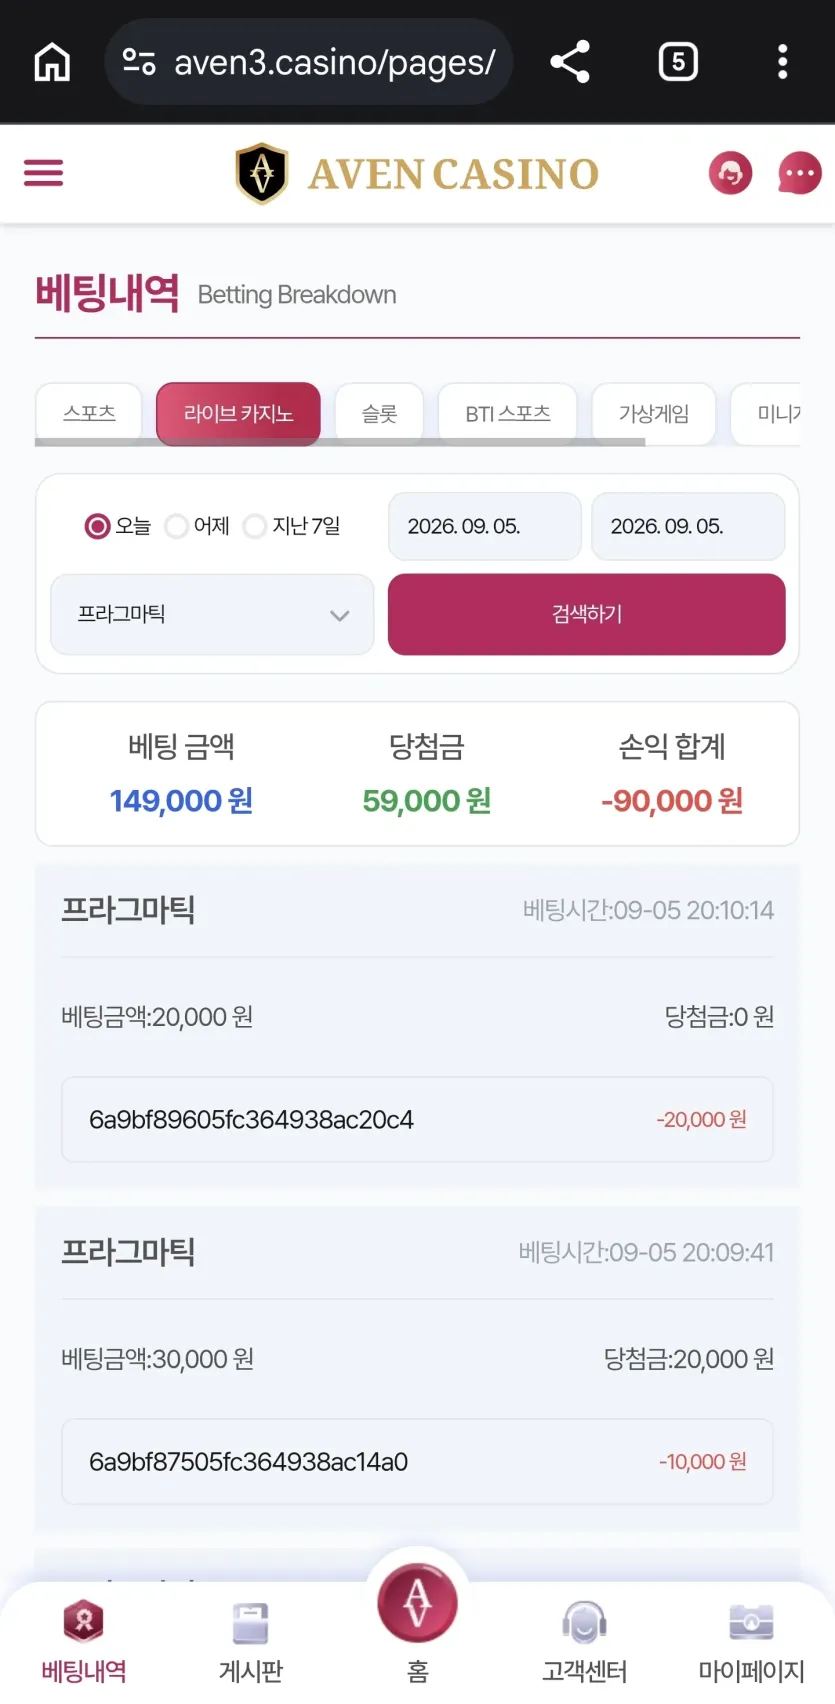The width and height of the screenshot is (835, 1704).
Task: Switch to the BTI 스포츠 tab
Action: tap(508, 413)
